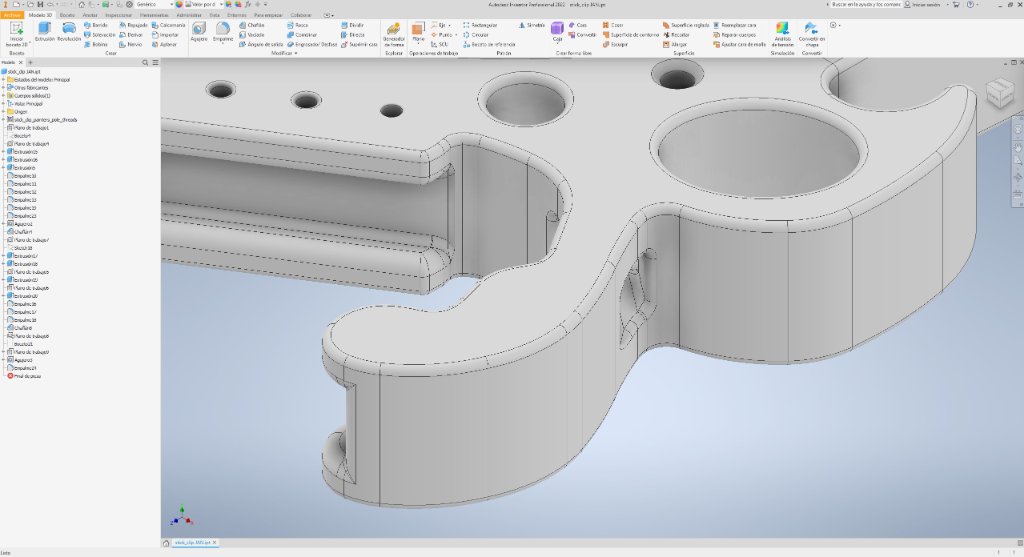Open Análisis de tensión simulation

[x=782, y=34]
